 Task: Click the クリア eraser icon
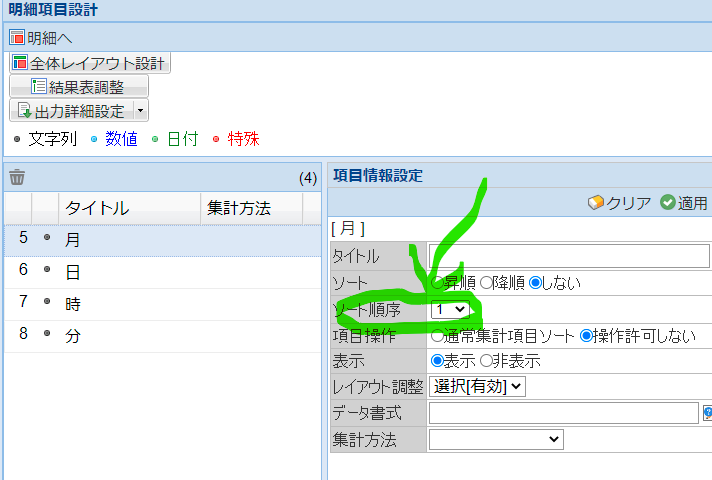[x=596, y=203]
